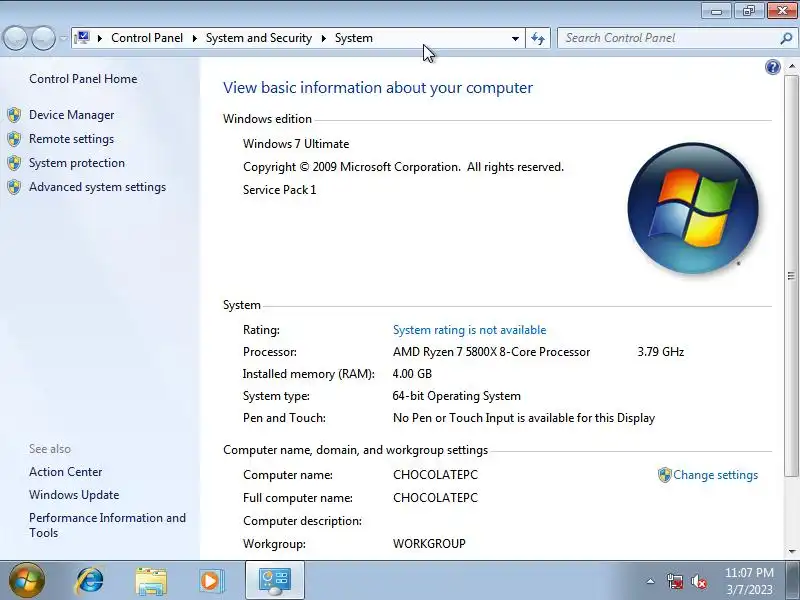This screenshot has height=600, width=800.
Task: Open Performance Information and Tools
Action: [107, 525]
